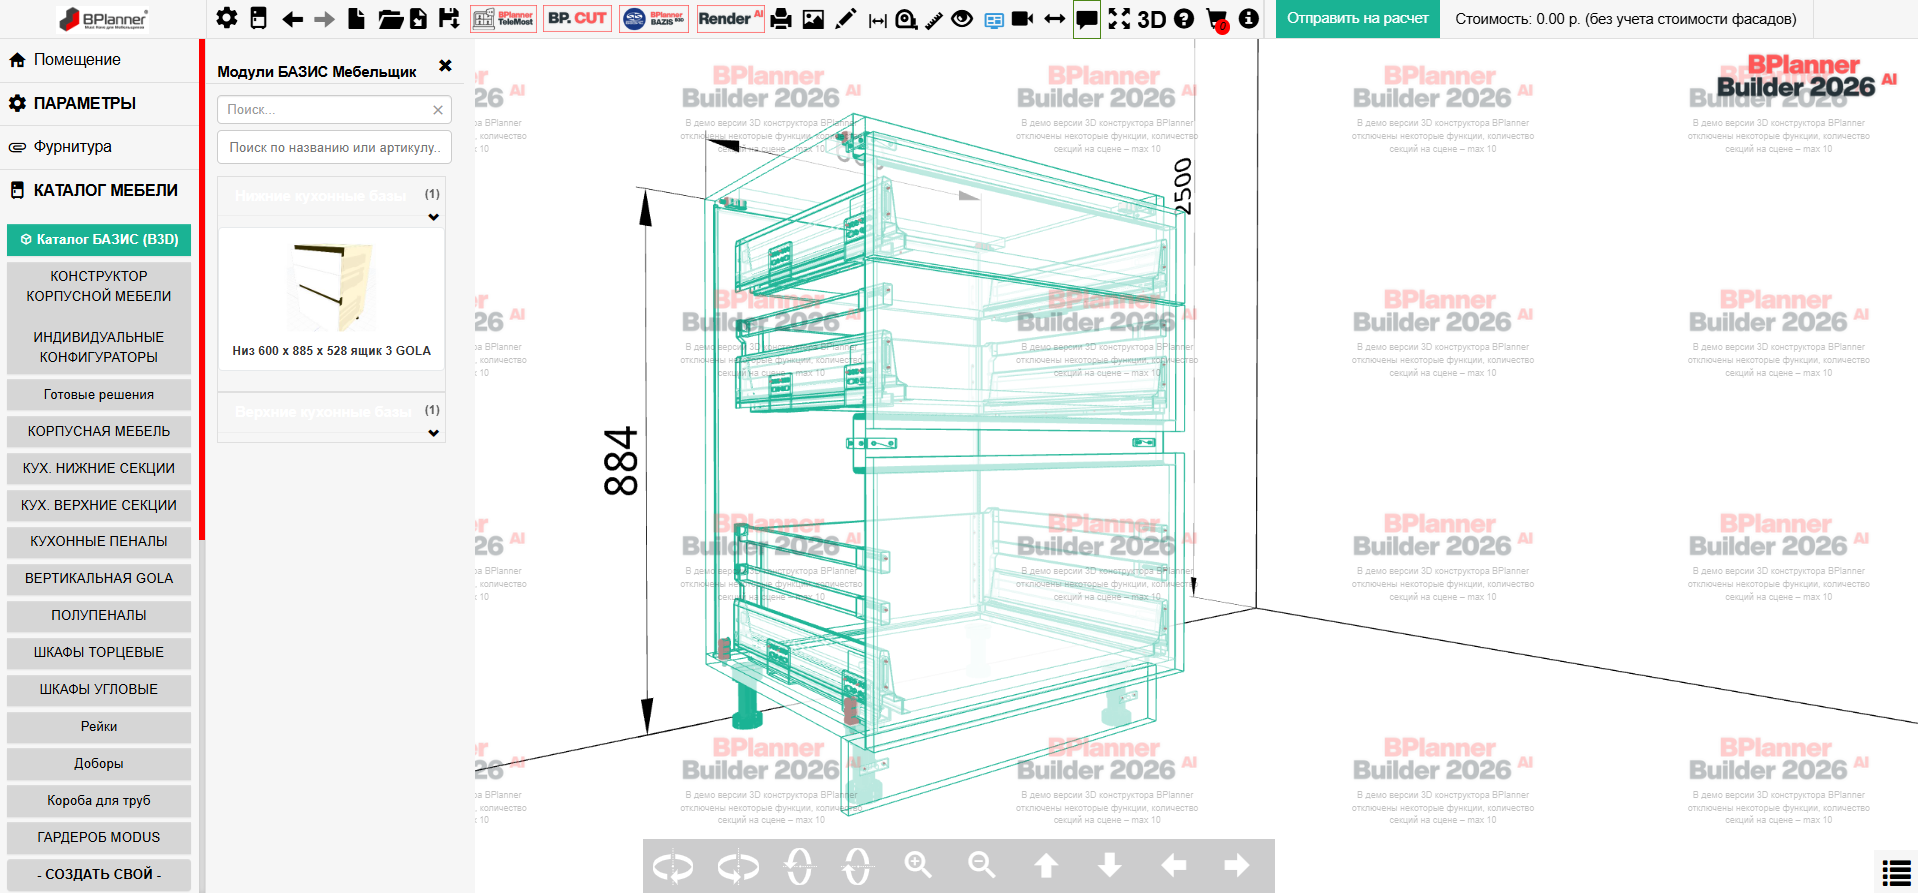
Task: Click the file import icon in toolbar
Action: (418, 18)
